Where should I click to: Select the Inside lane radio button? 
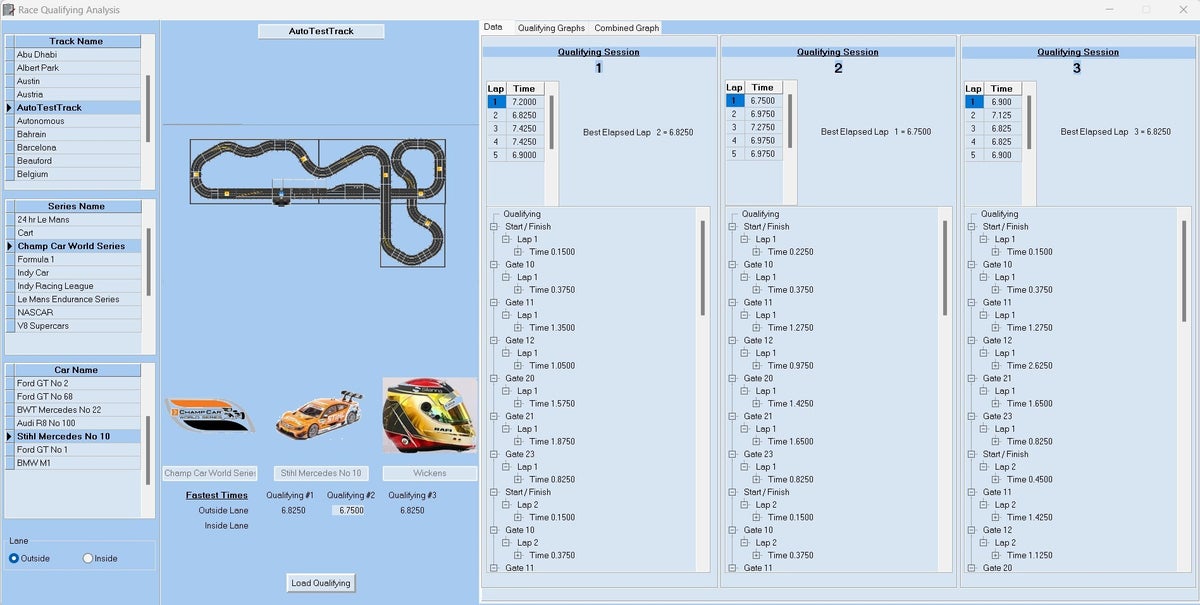coord(88,558)
